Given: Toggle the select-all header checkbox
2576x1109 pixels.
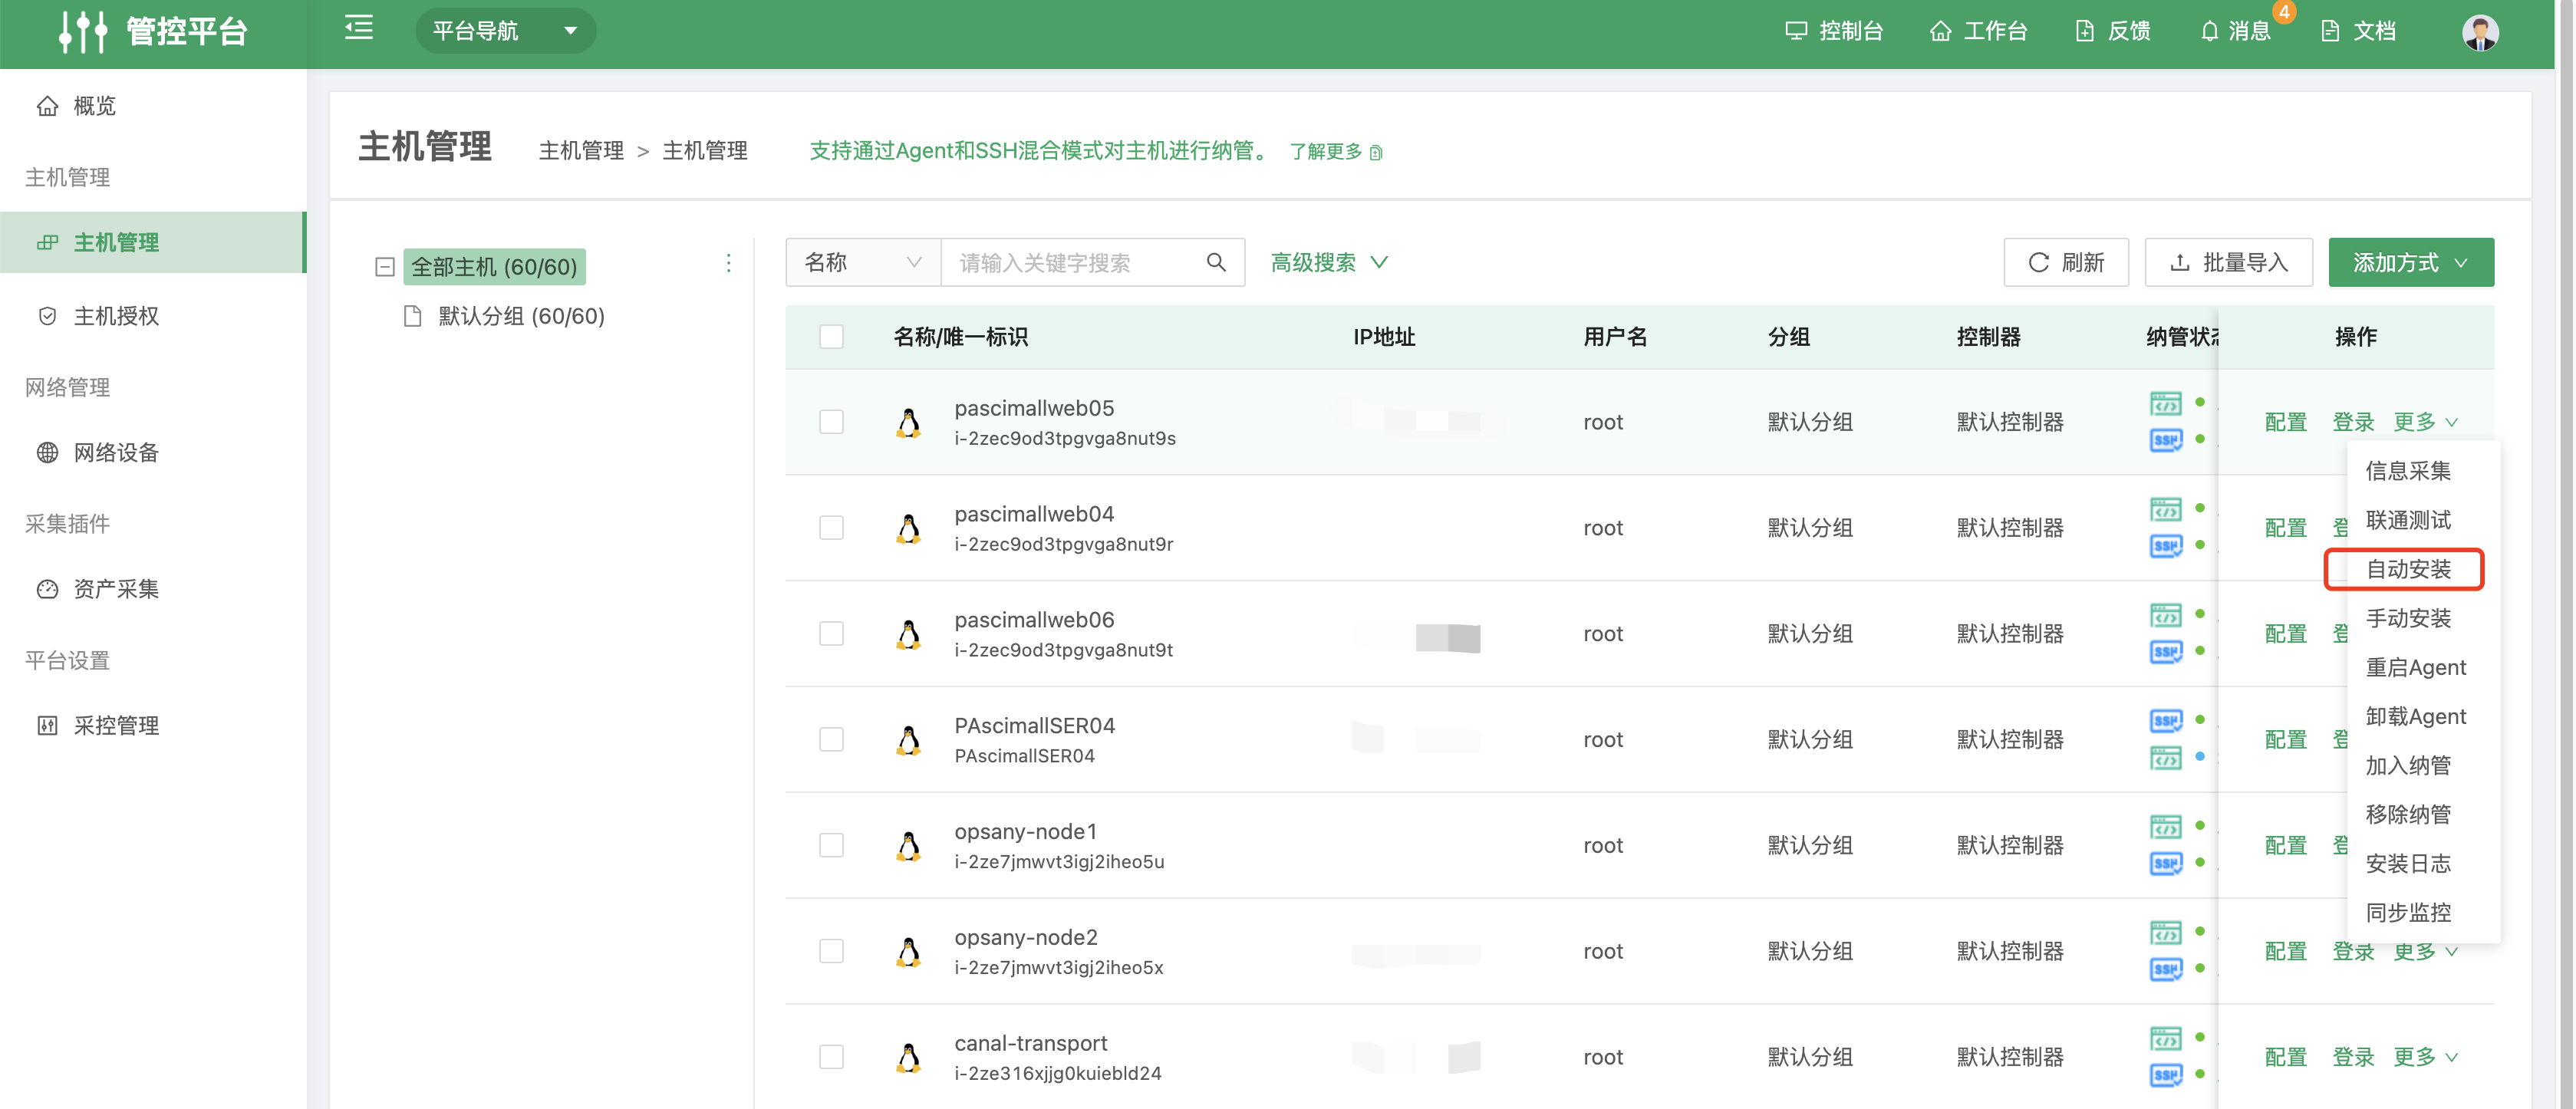Looking at the screenshot, I should 831,336.
